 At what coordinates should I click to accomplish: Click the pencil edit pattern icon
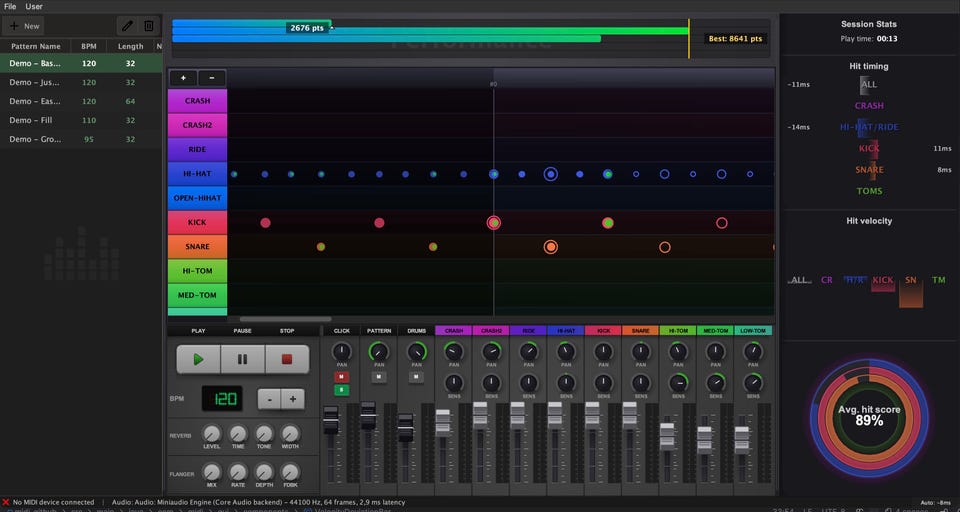[127, 26]
